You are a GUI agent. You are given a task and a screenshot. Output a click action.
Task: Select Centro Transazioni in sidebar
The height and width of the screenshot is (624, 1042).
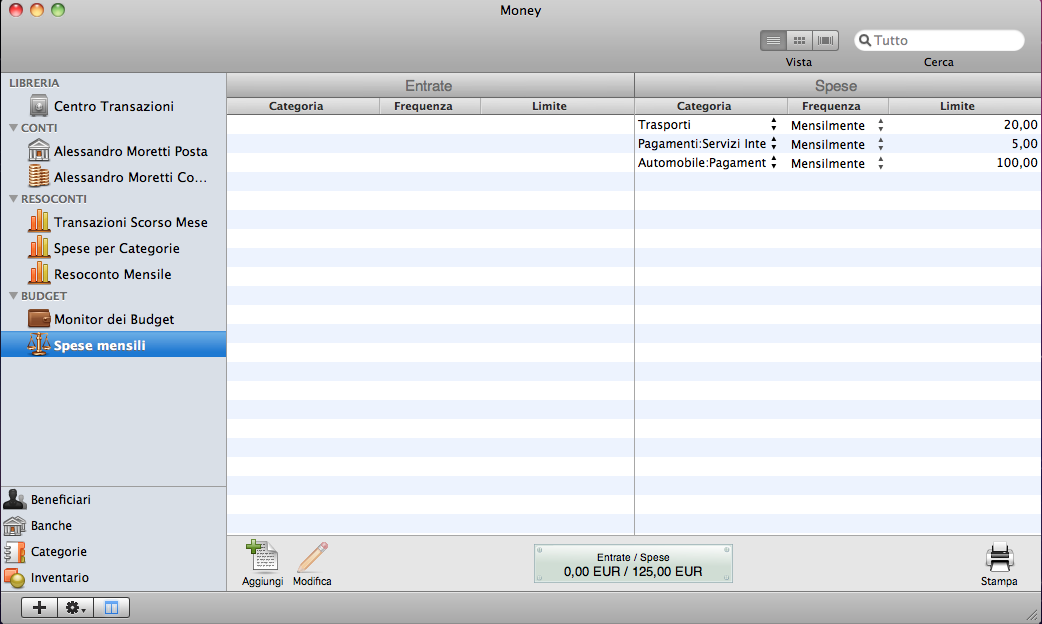pos(114,106)
